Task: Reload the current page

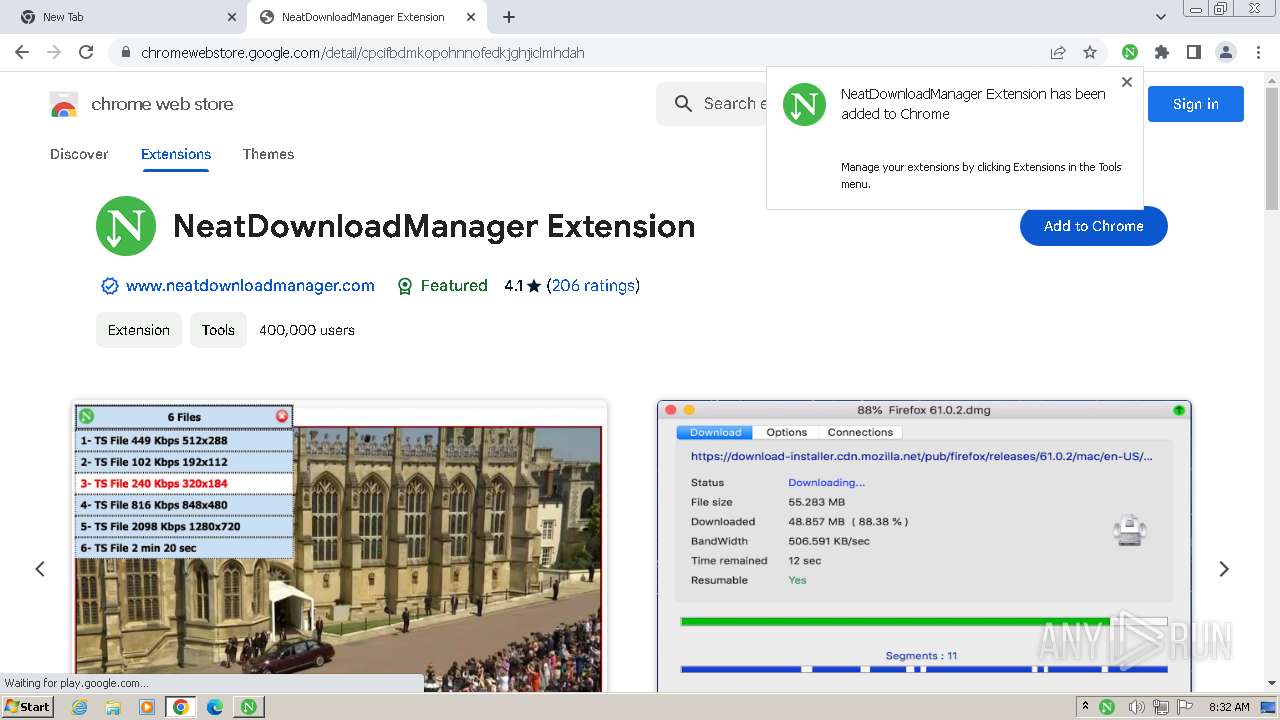Action: [x=86, y=52]
